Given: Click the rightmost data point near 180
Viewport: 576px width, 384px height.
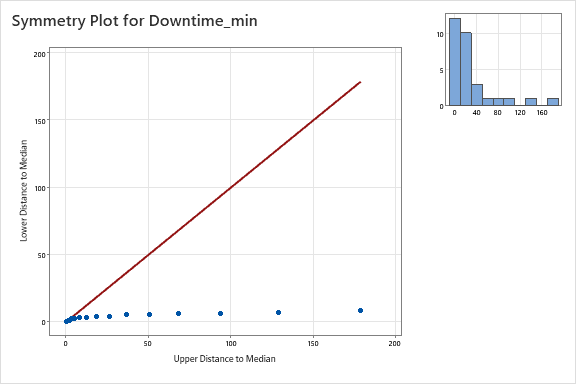Looking at the screenshot, I should (360, 311).
